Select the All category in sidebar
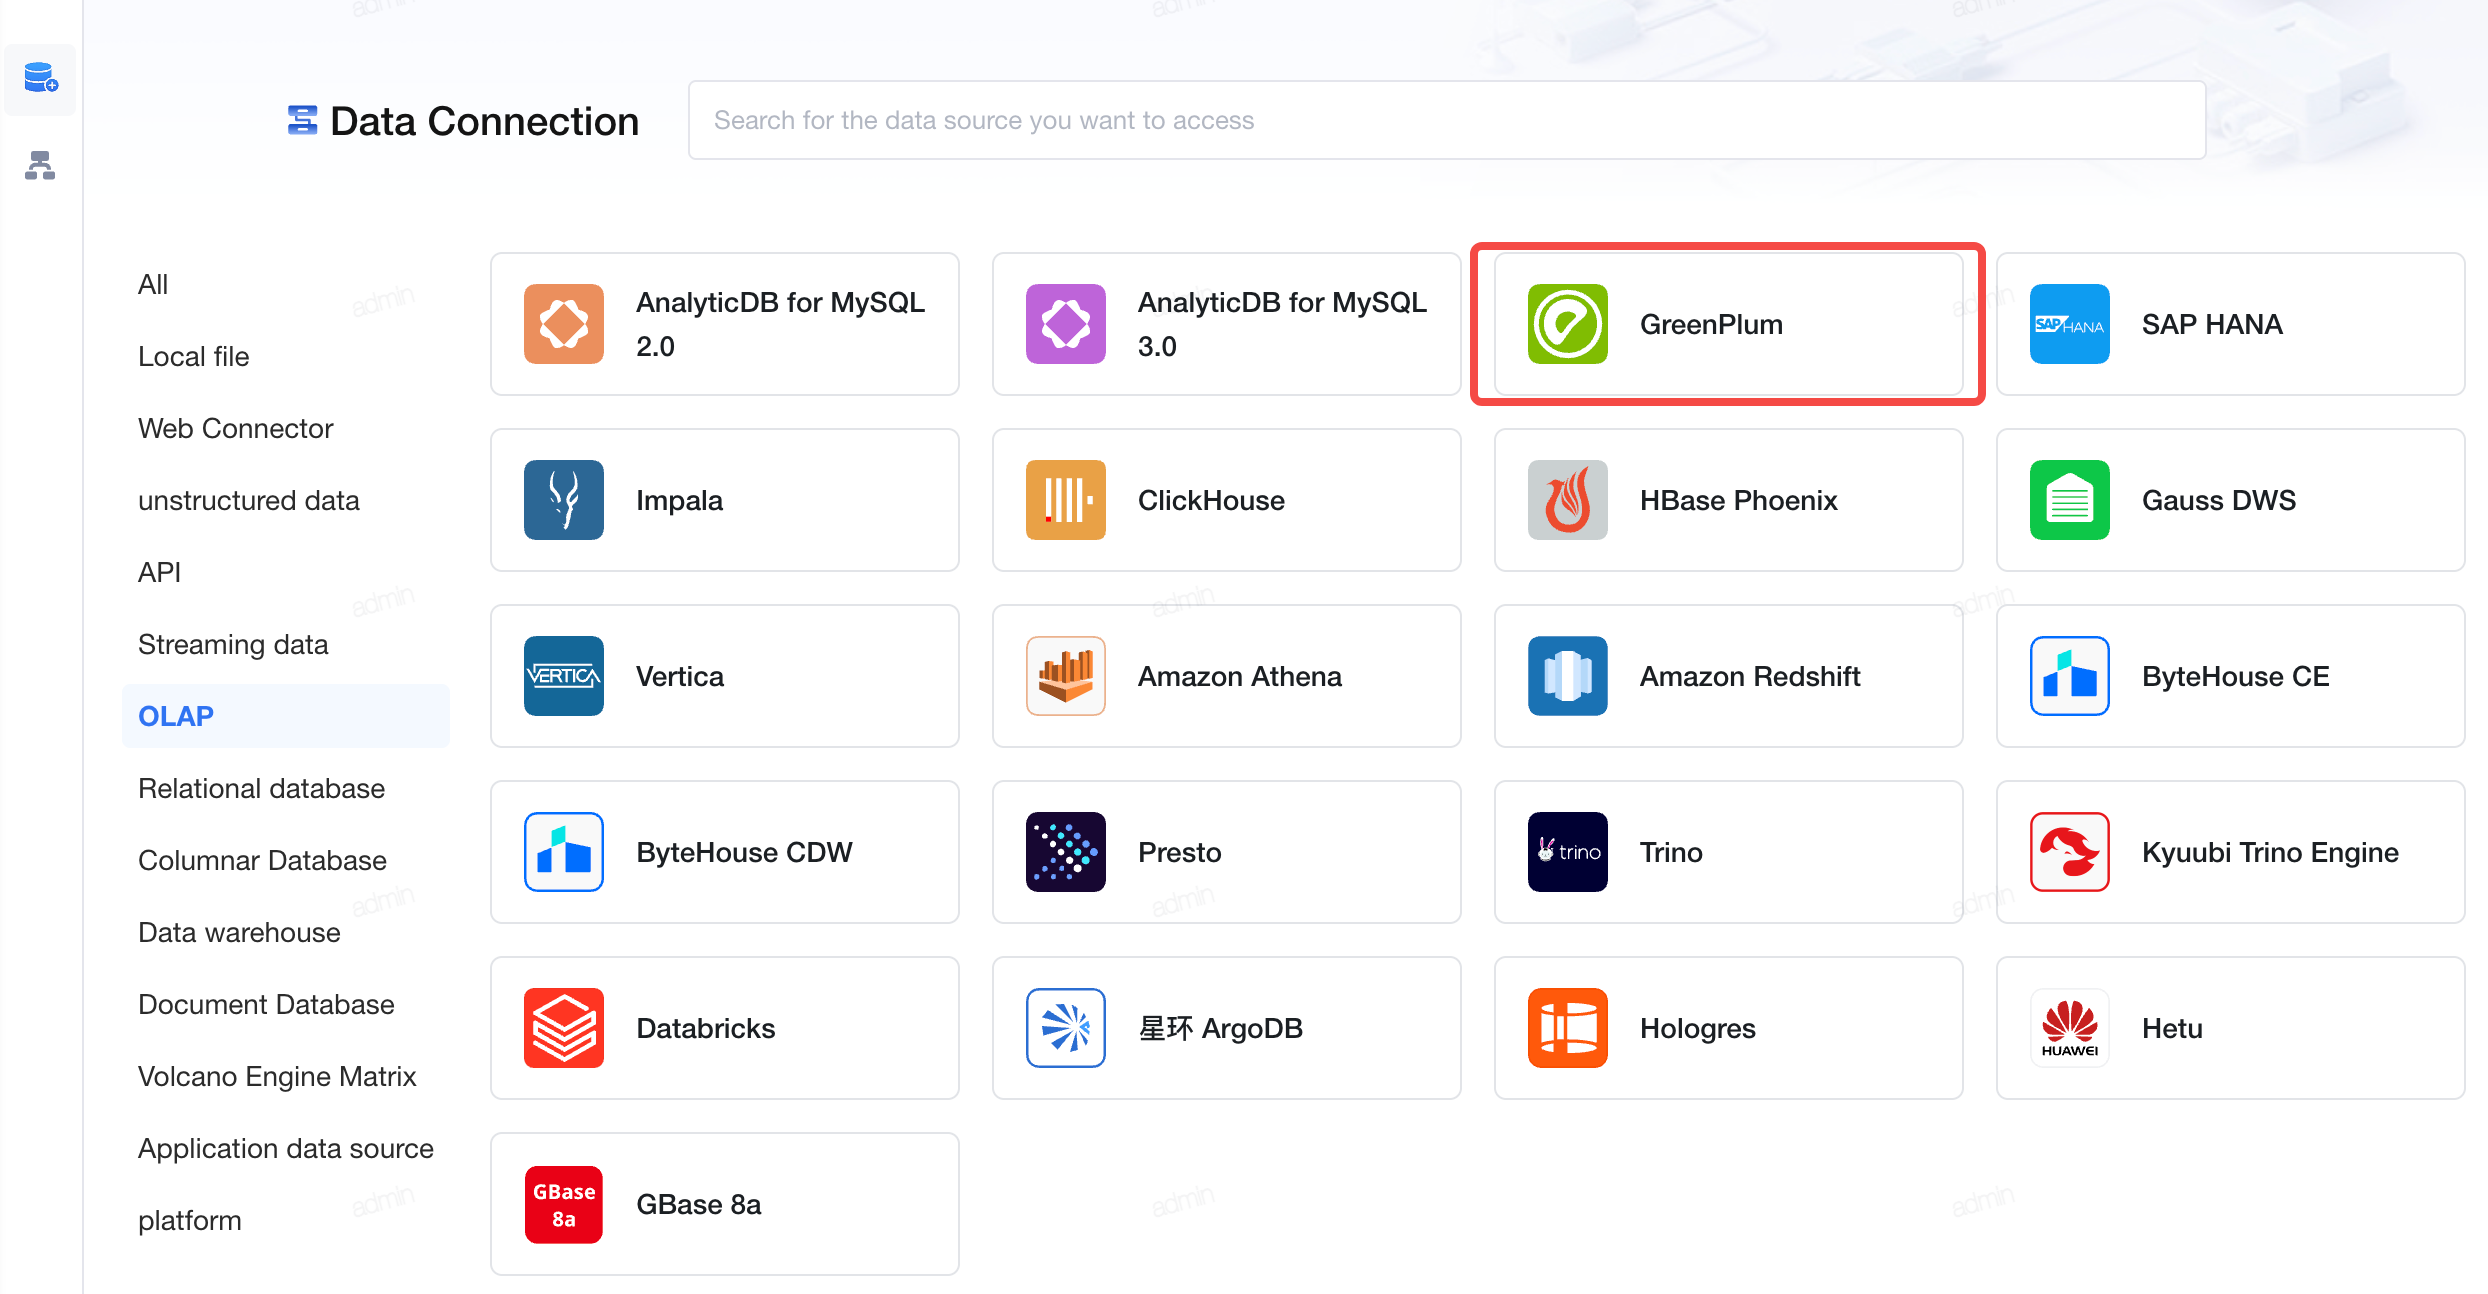Image resolution: width=2488 pixels, height=1294 pixels. (153, 284)
